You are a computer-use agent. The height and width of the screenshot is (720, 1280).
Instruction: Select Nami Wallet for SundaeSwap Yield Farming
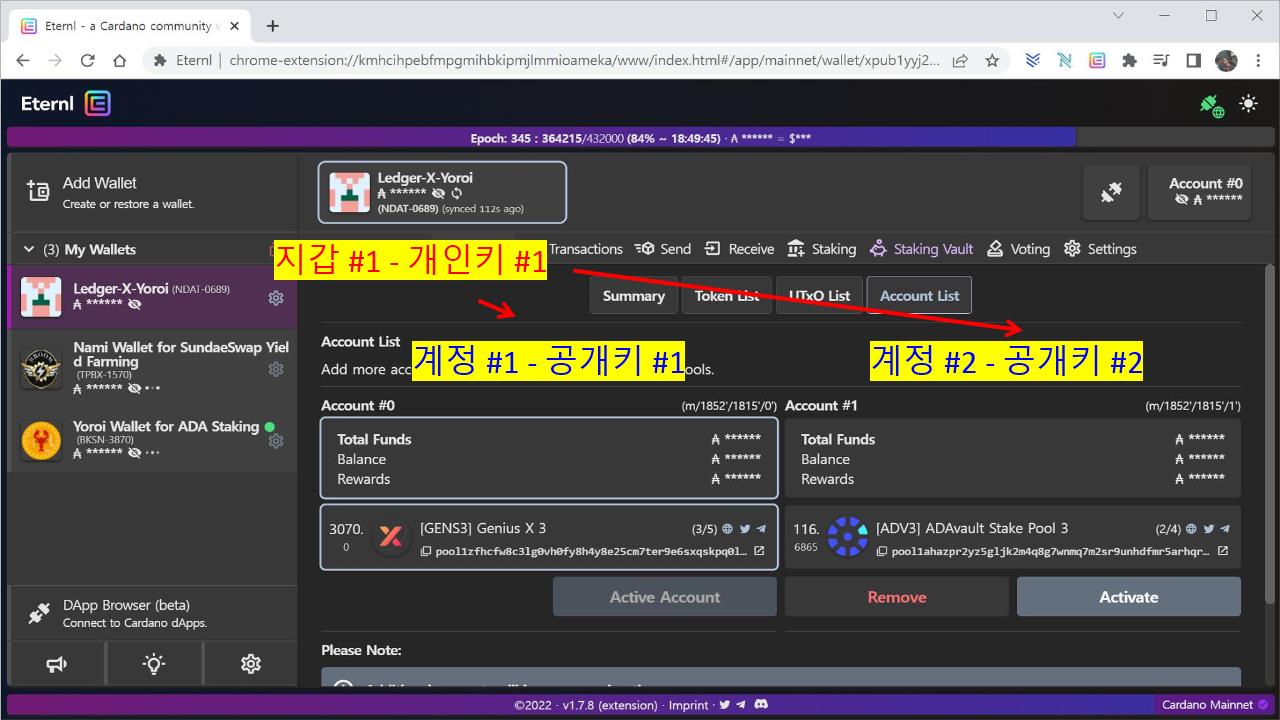pos(152,369)
